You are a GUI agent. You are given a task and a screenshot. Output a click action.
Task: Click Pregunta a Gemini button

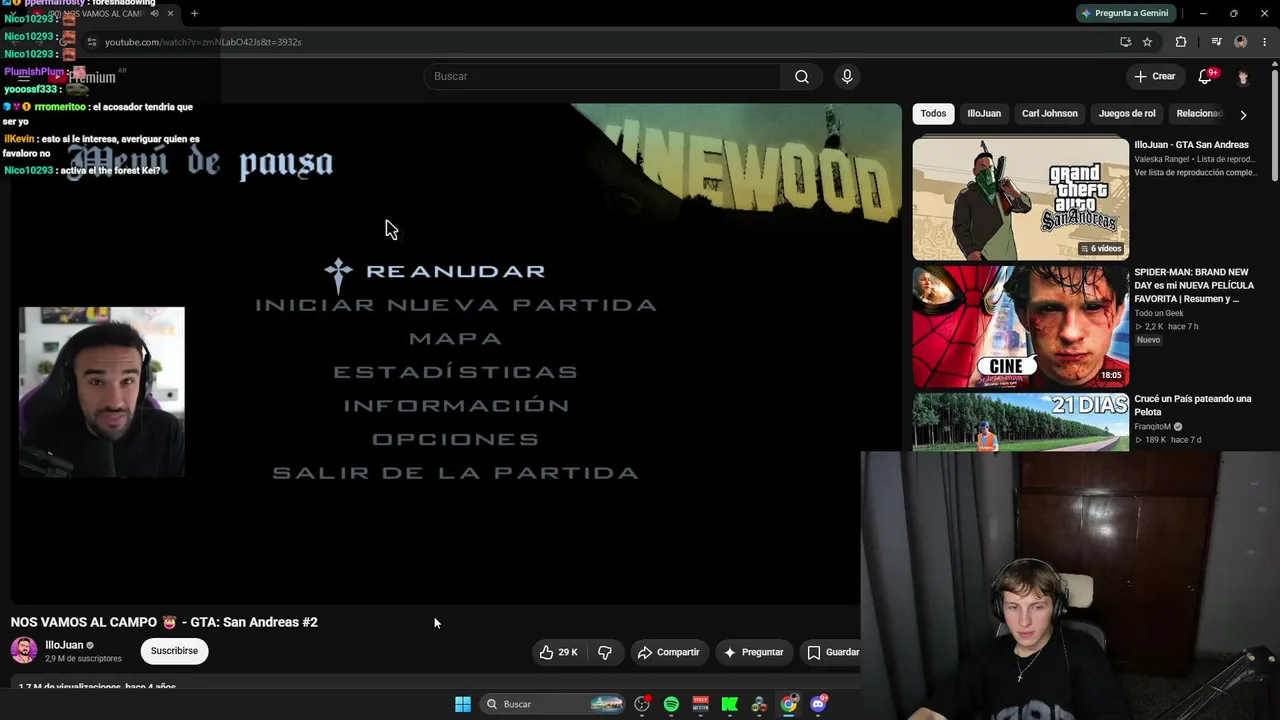coord(1125,13)
